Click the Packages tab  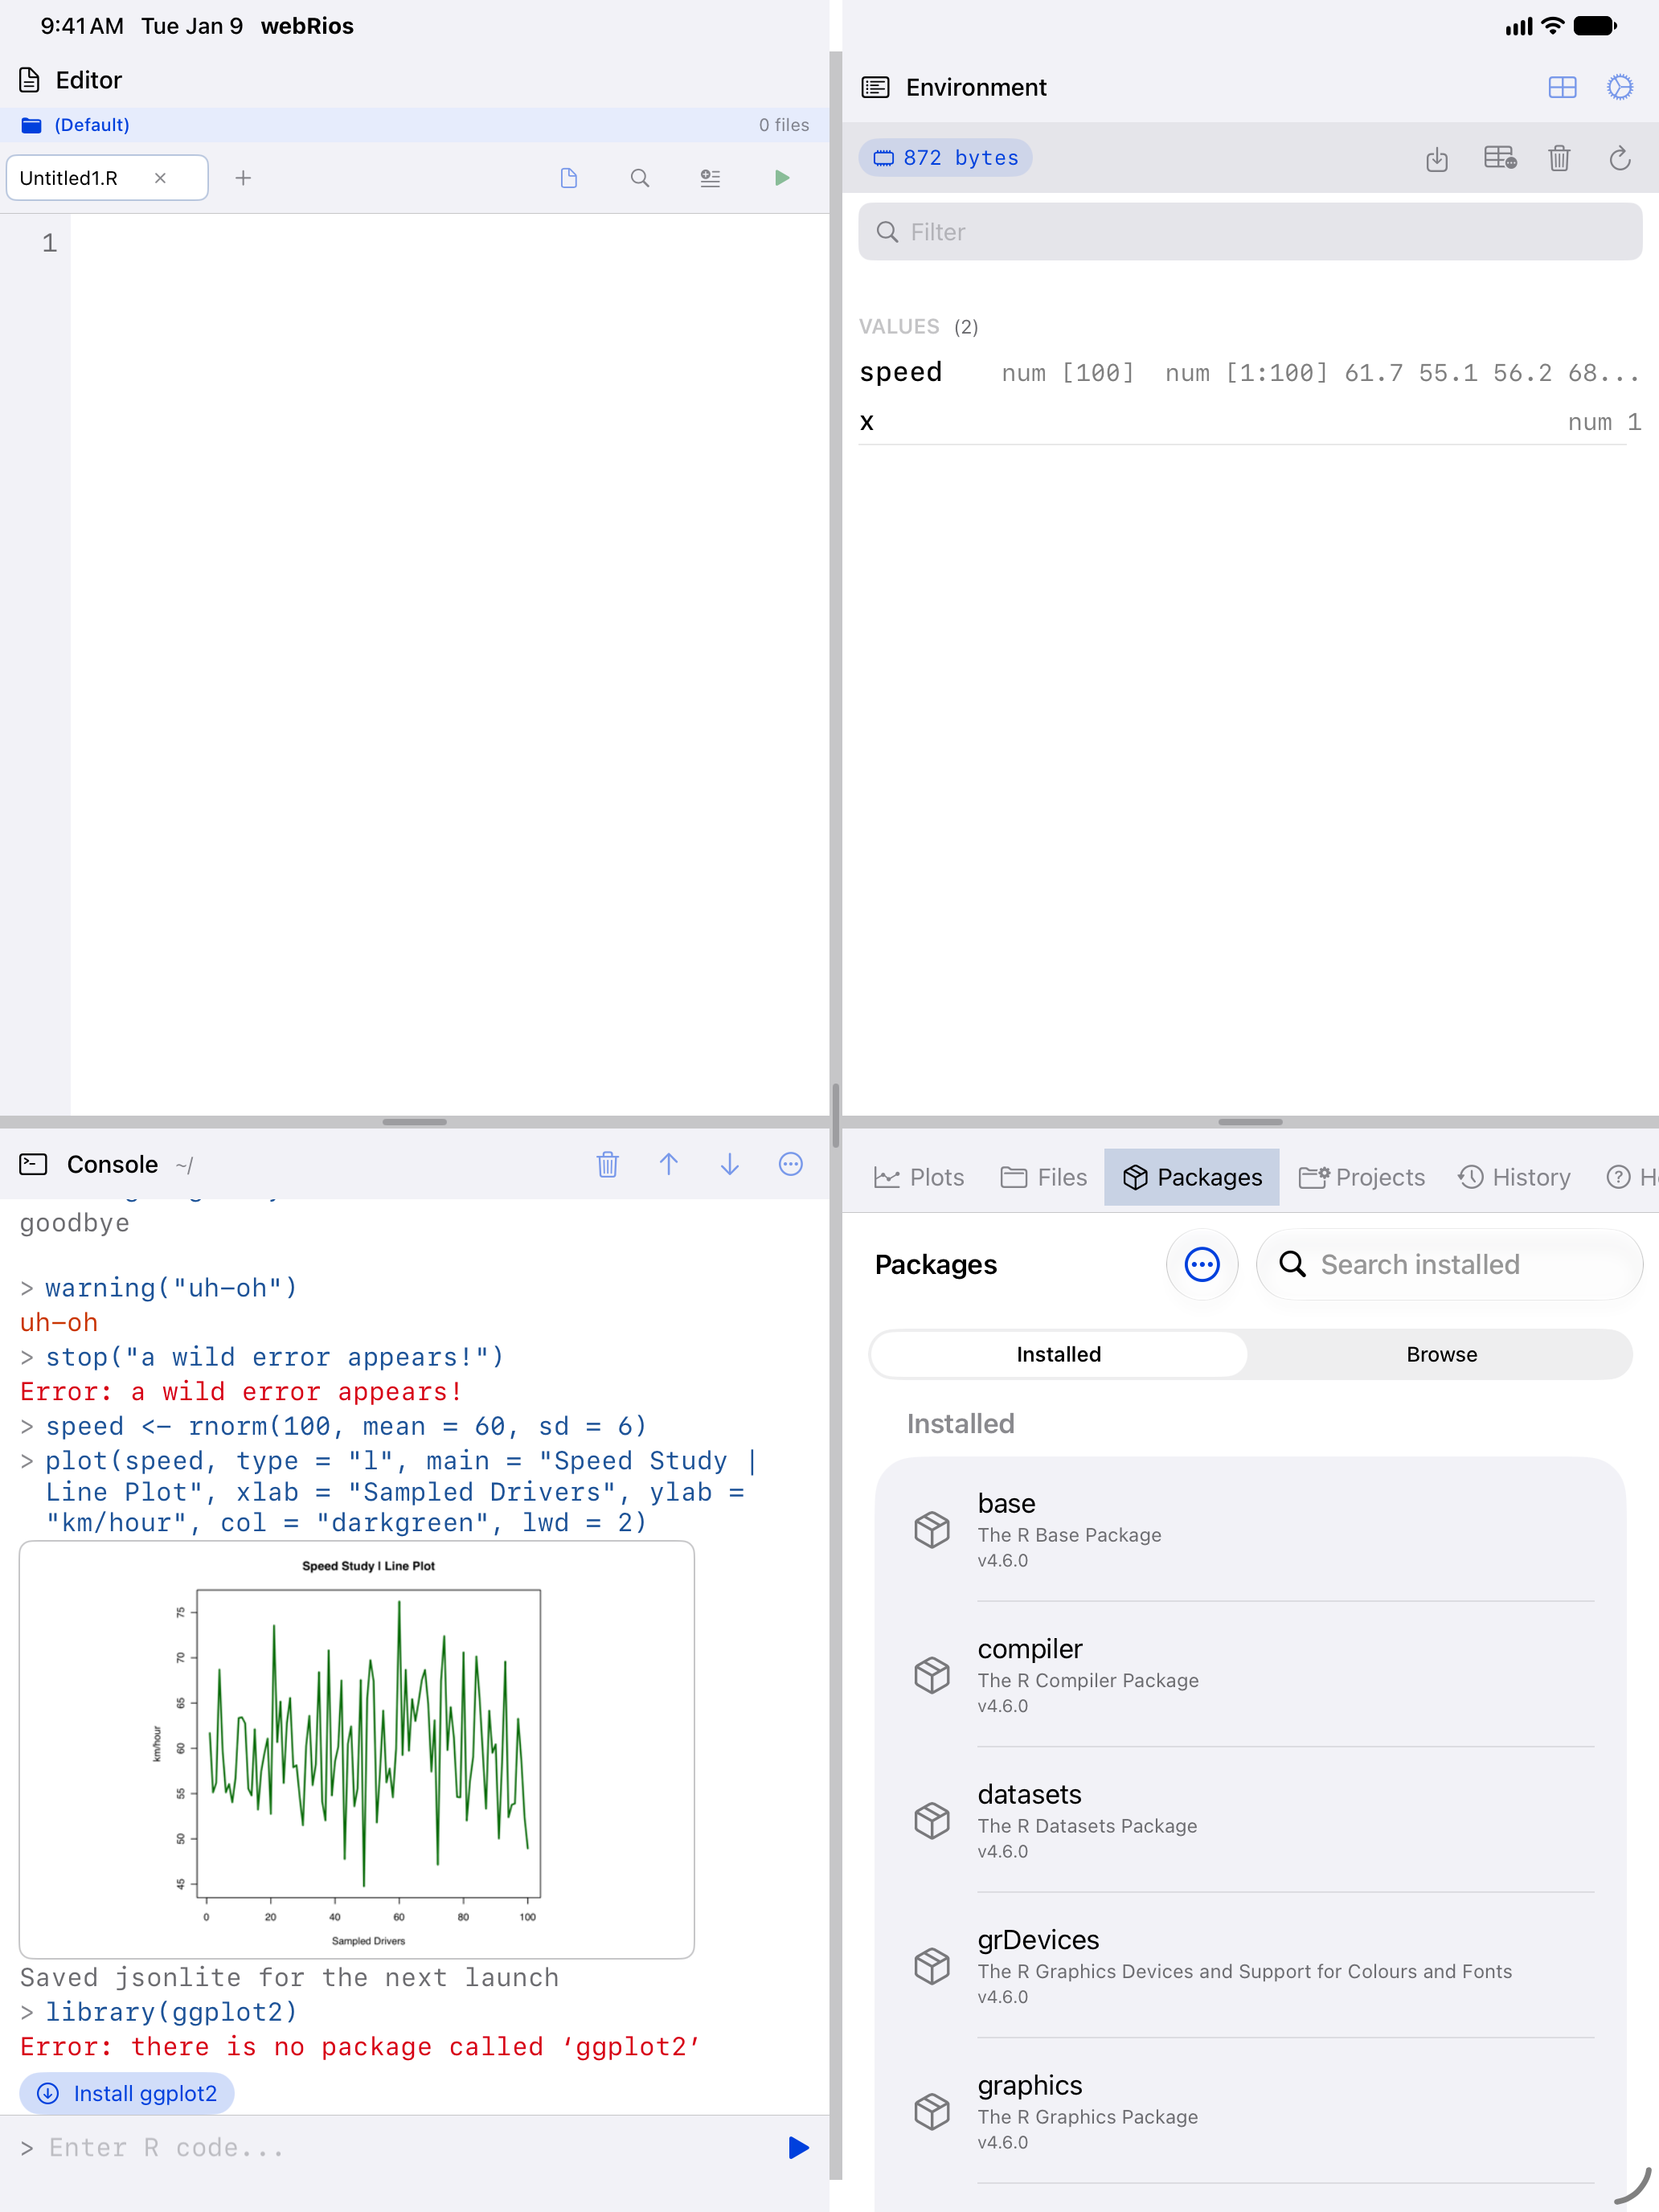(x=1192, y=1177)
